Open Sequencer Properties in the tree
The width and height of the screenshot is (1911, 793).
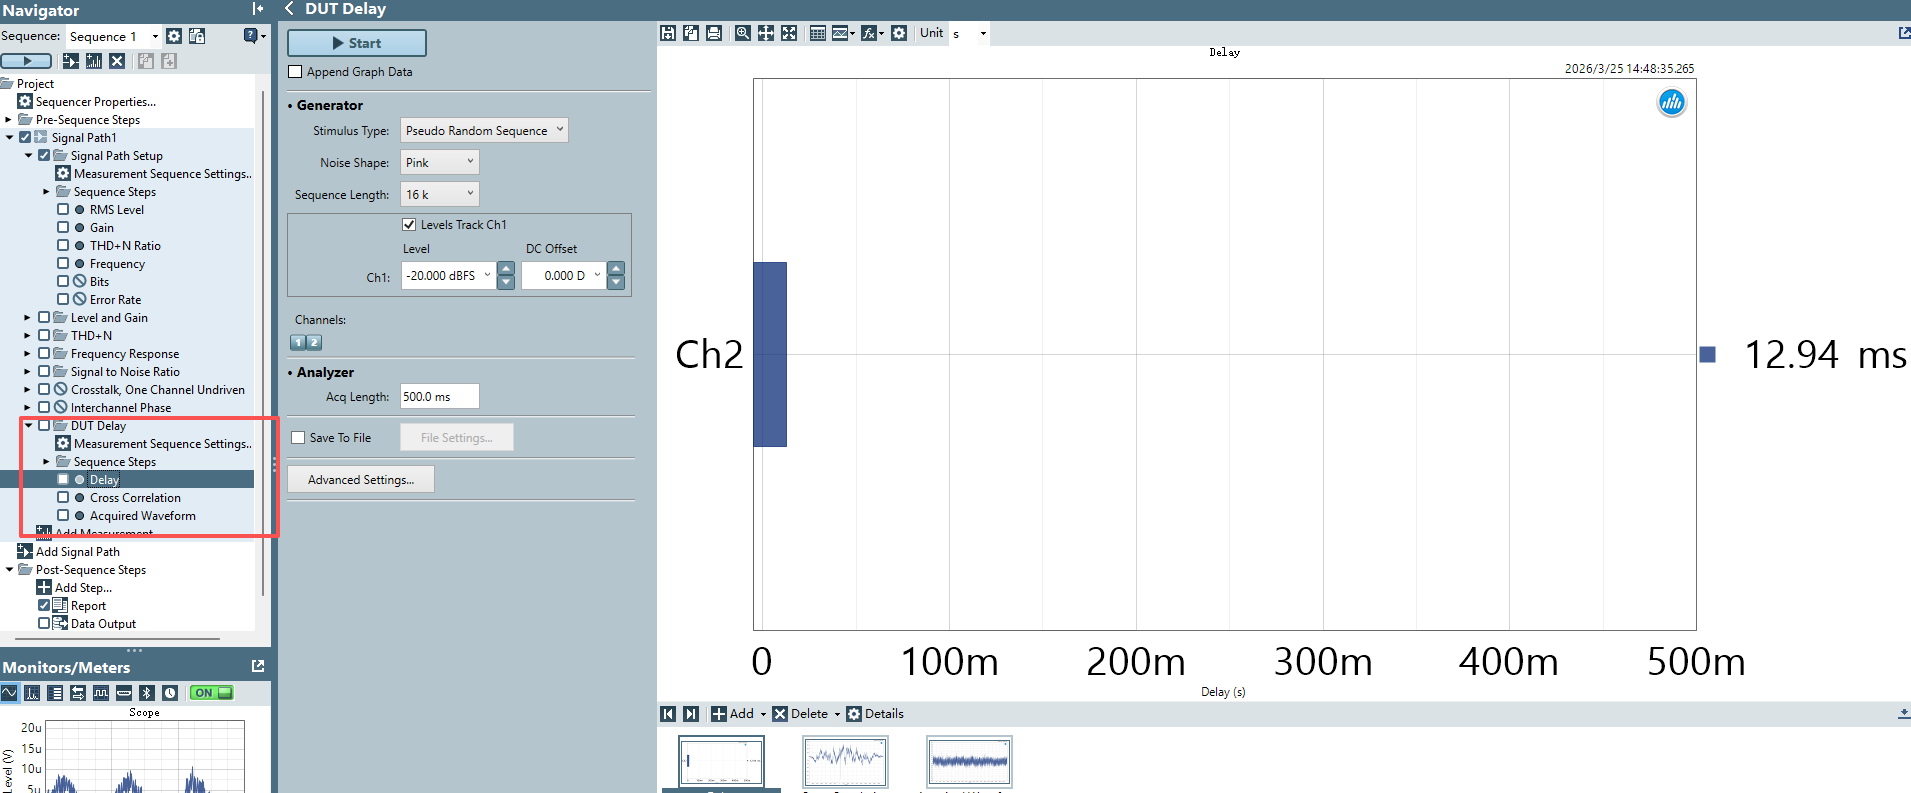(96, 102)
